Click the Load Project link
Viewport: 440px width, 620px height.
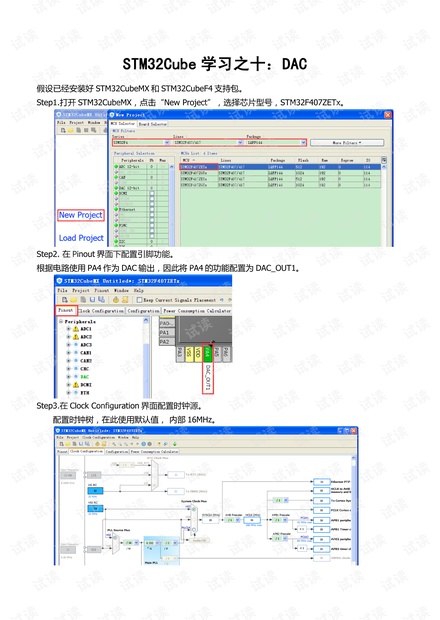tap(81, 238)
